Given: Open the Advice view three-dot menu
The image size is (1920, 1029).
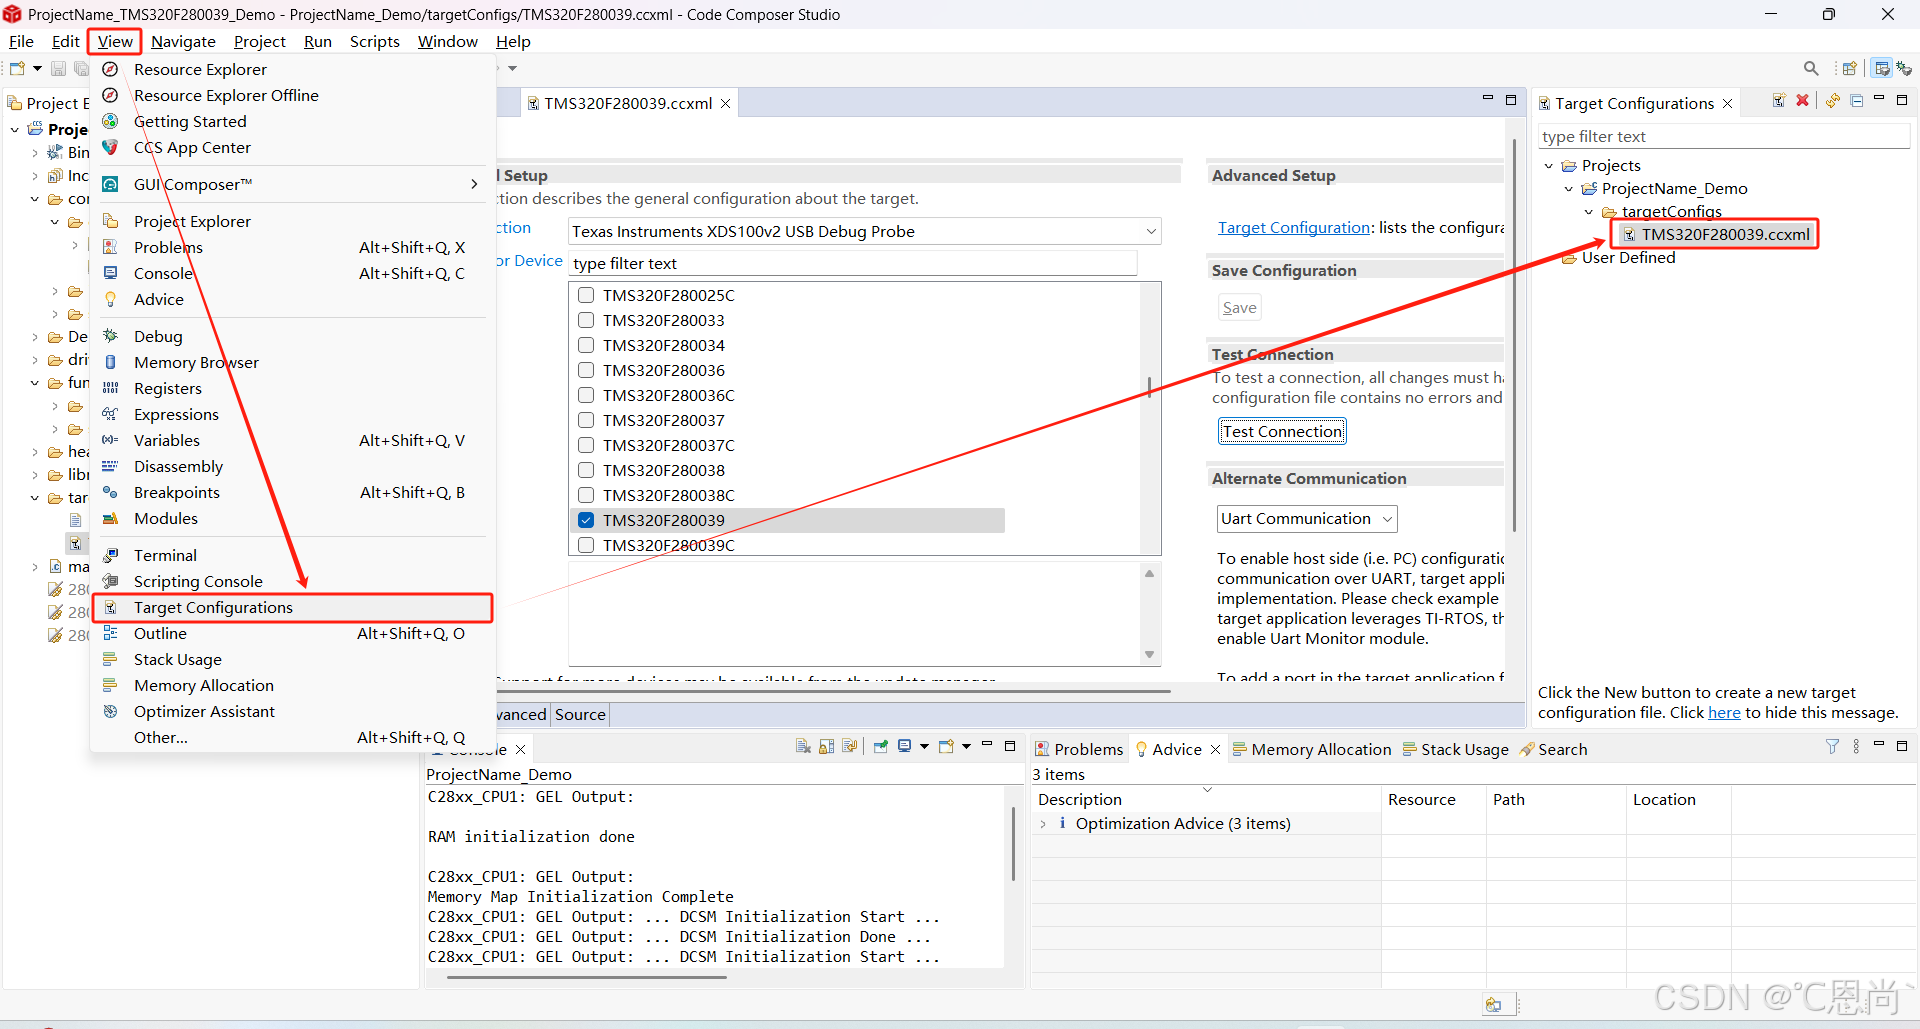Looking at the screenshot, I should 1856,747.
